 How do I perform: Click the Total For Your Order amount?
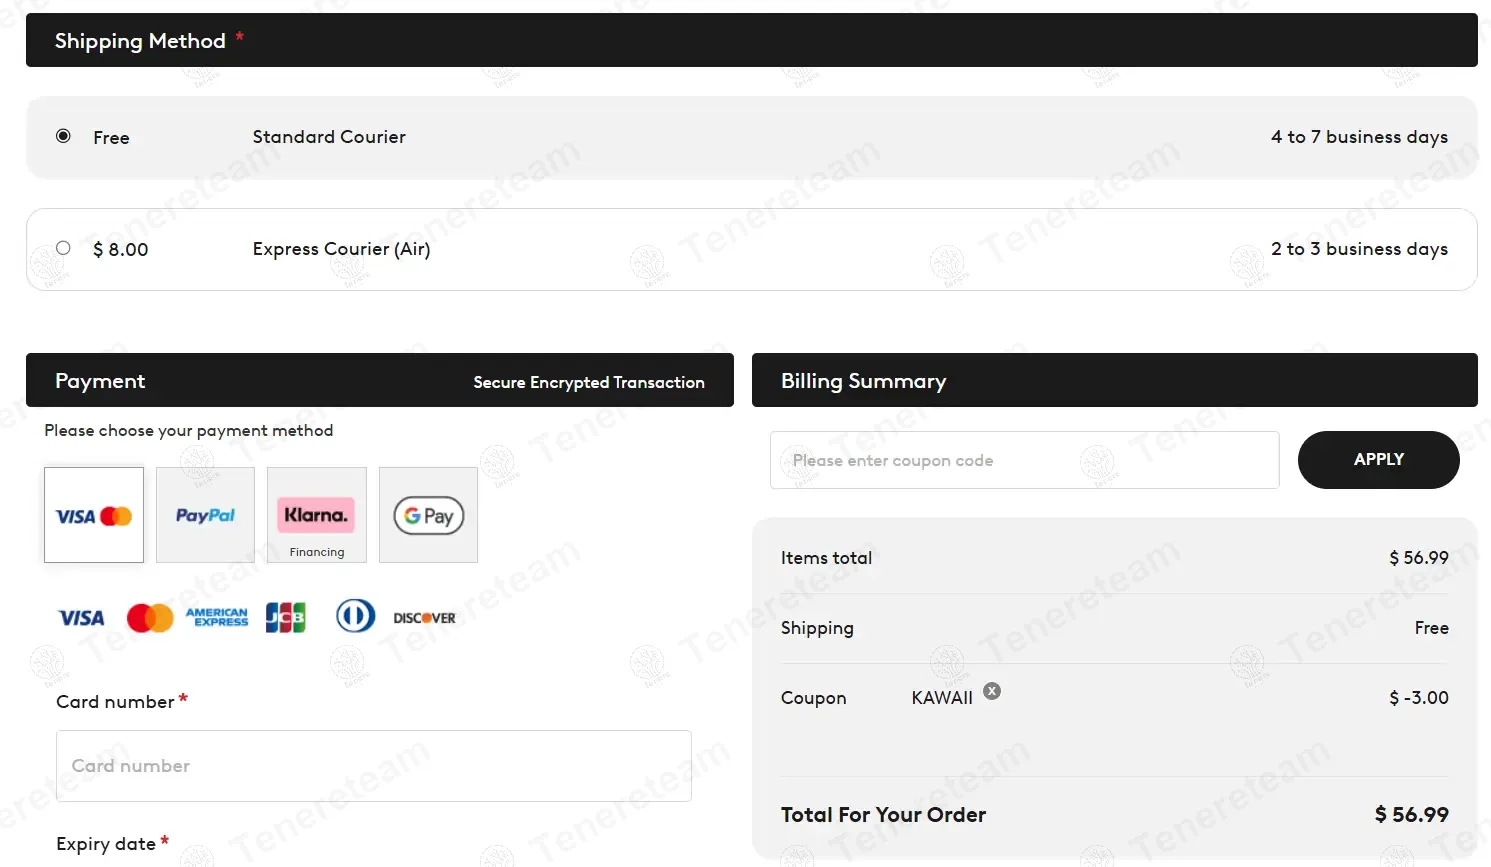[1411, 815]
